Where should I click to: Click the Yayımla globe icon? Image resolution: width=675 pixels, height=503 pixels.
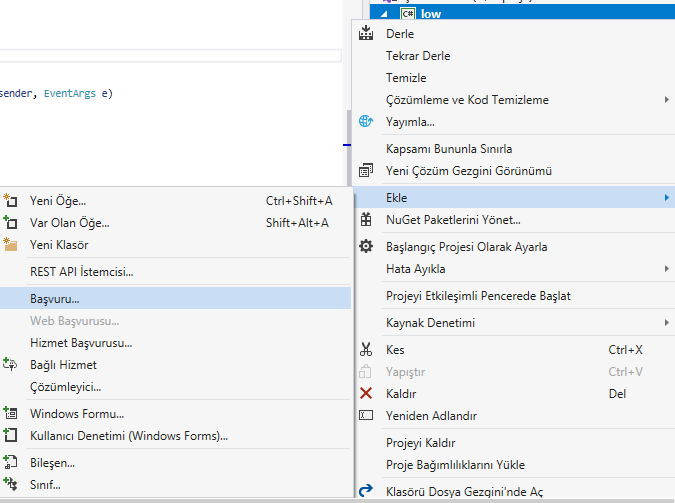pos(366,121)
